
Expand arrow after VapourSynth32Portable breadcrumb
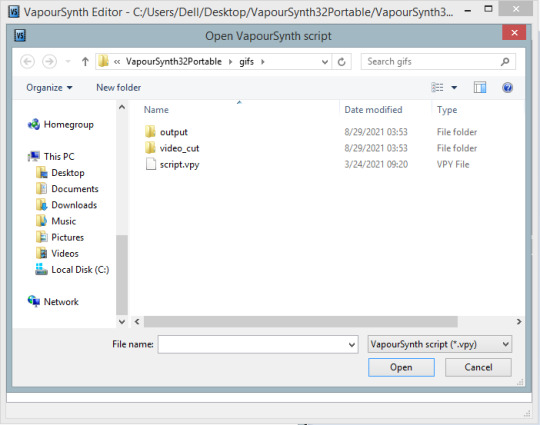tap(231, 62)
